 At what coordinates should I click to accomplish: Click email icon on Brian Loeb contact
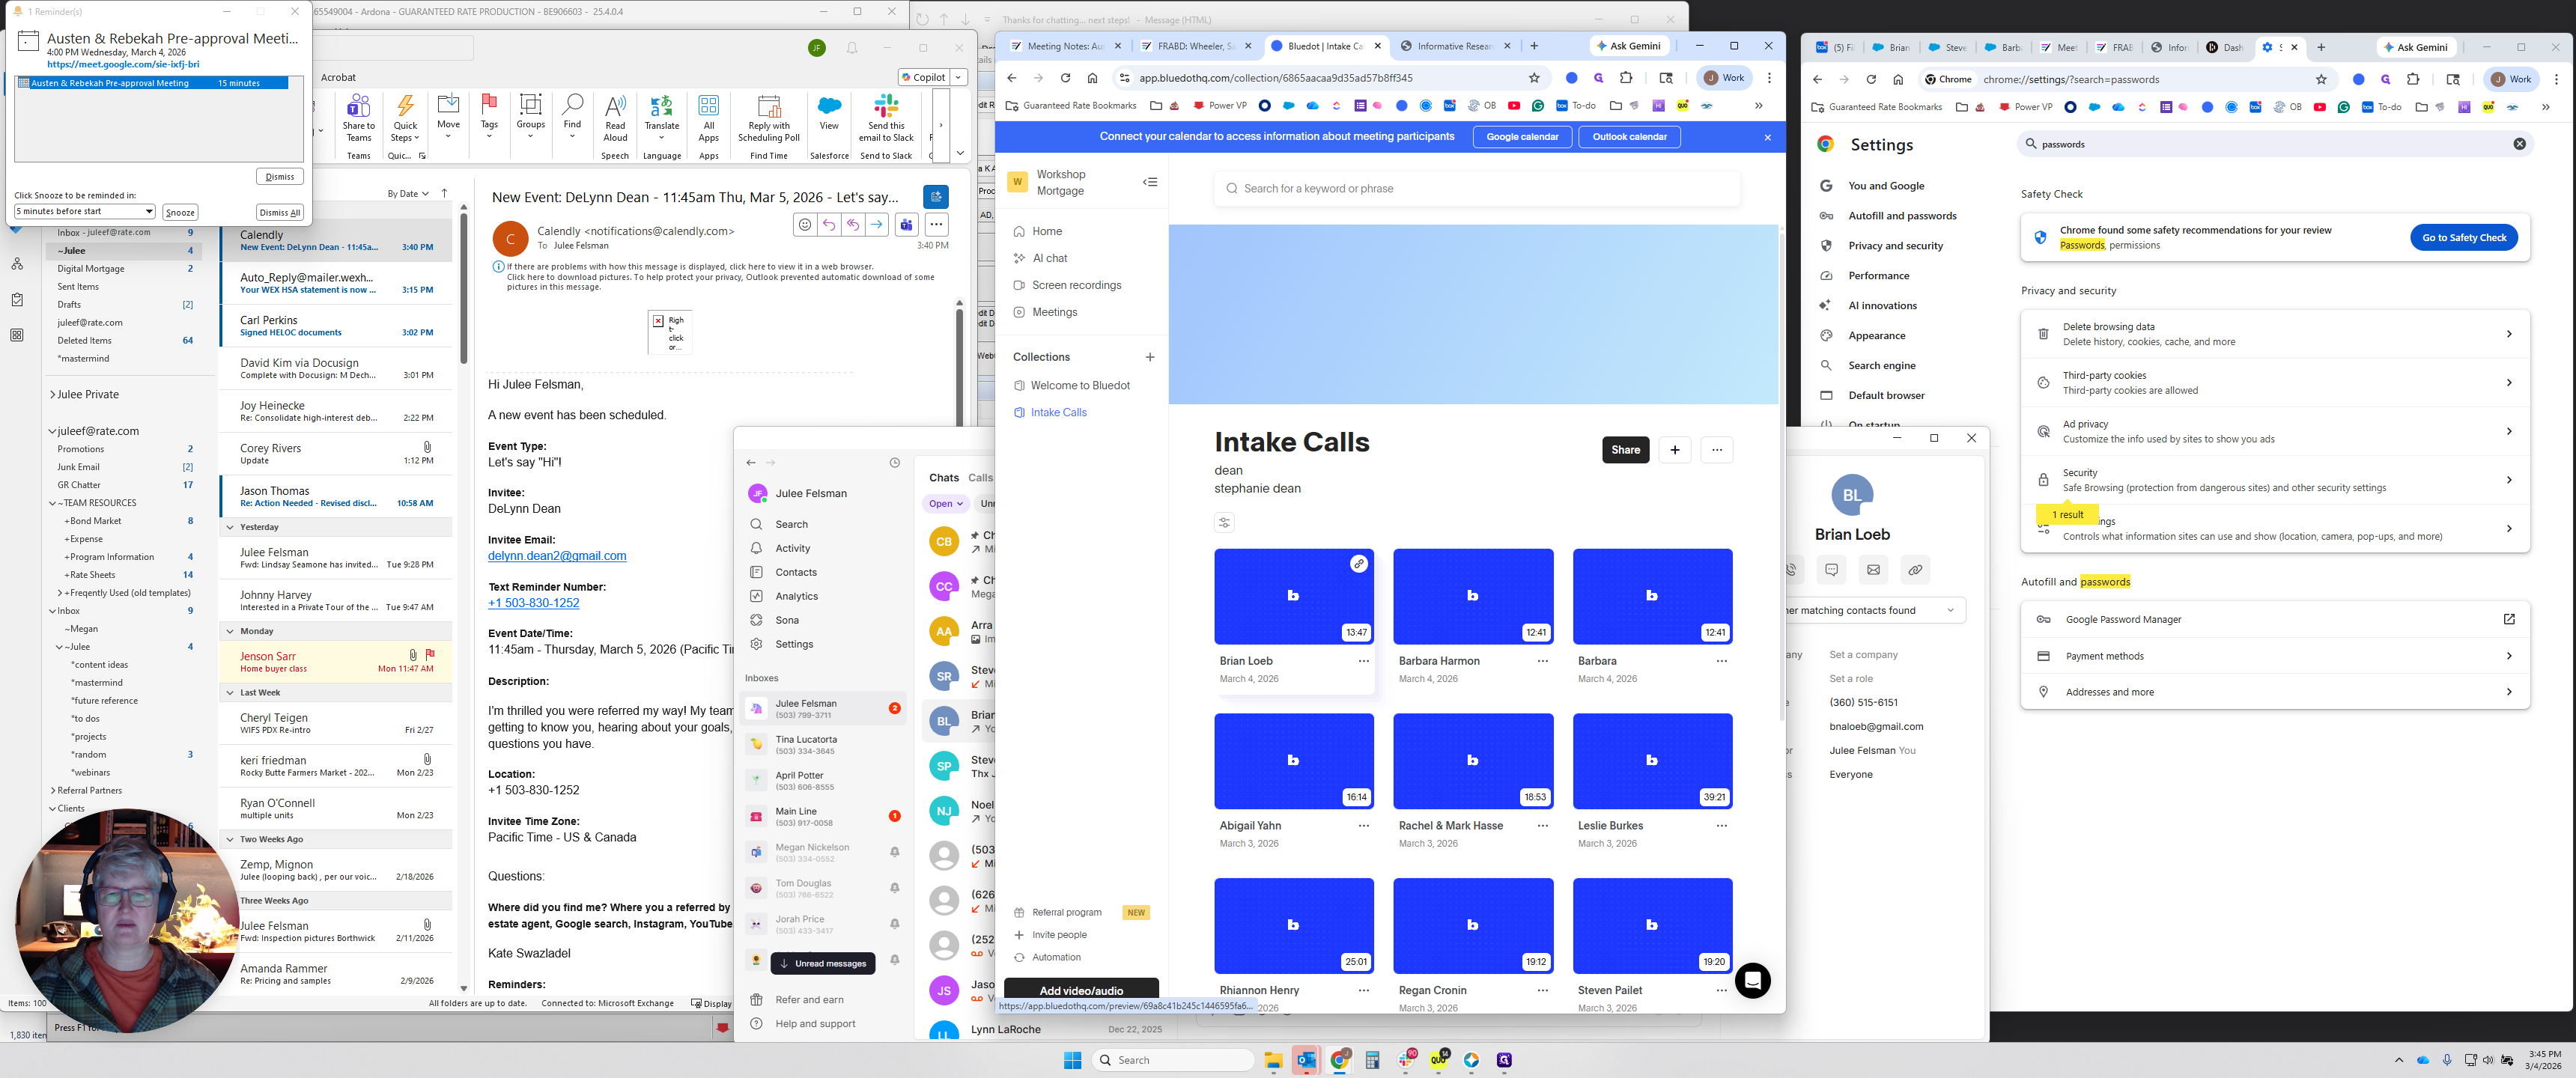[x=1873, y=570]
